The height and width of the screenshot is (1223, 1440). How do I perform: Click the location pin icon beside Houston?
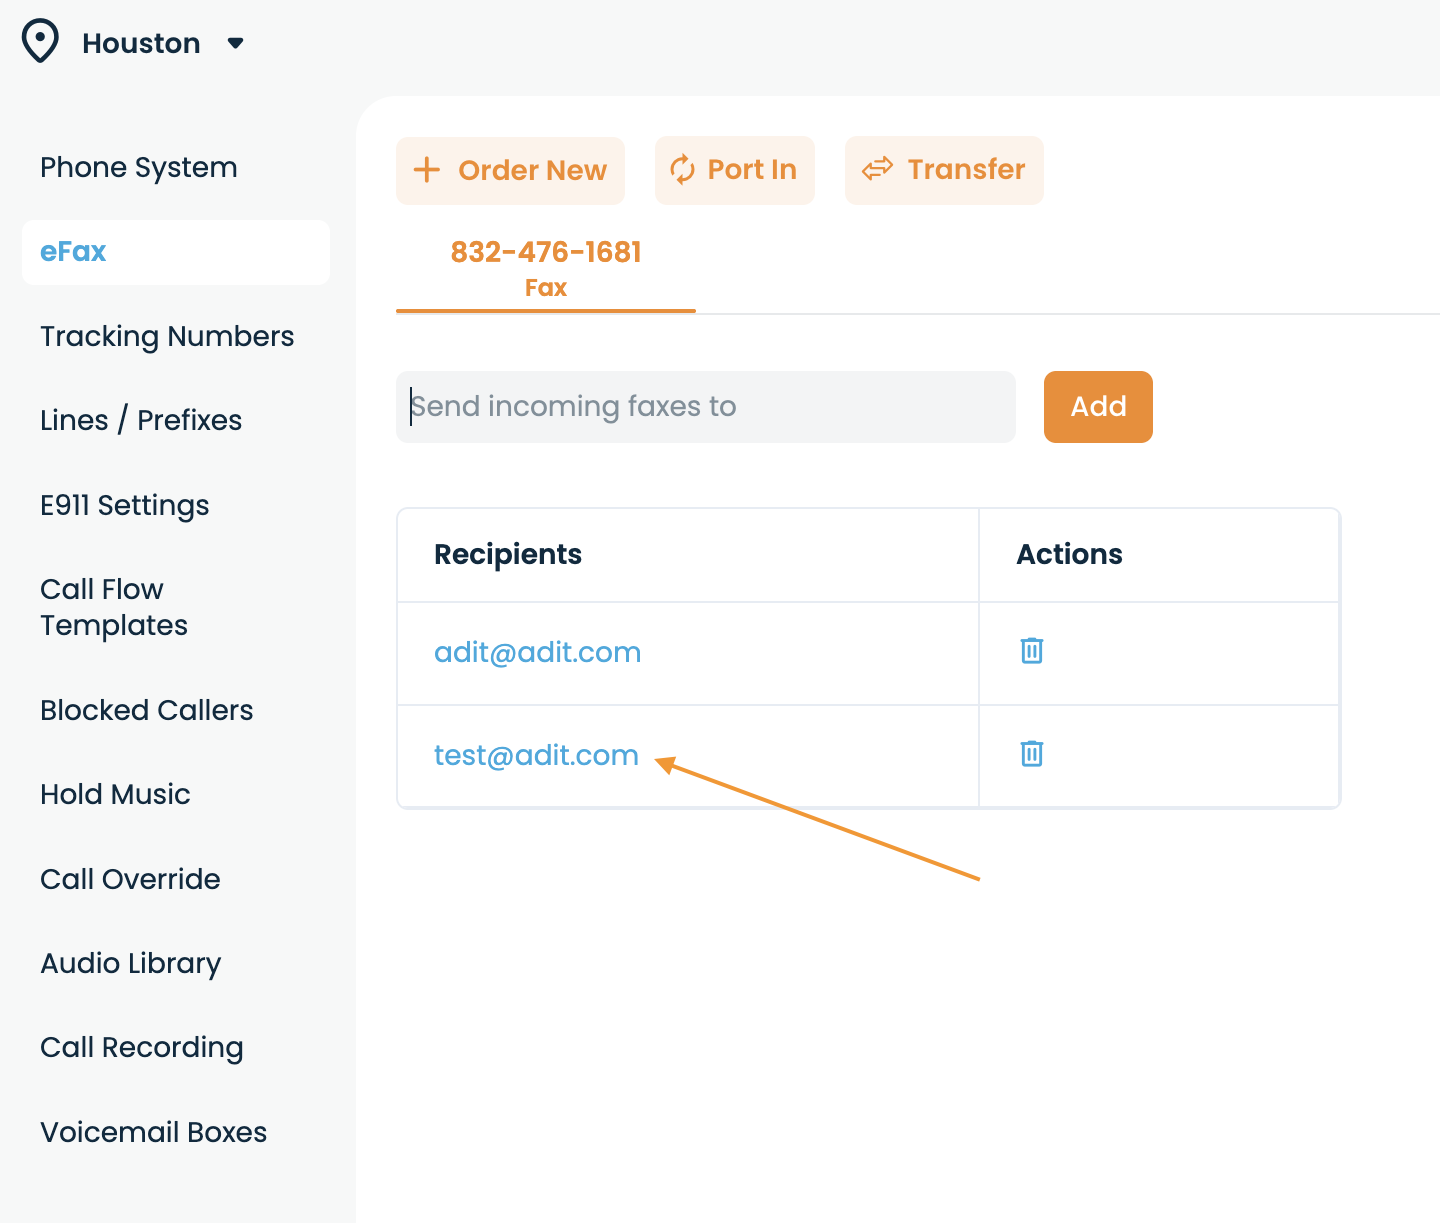(x=40, y=43)
